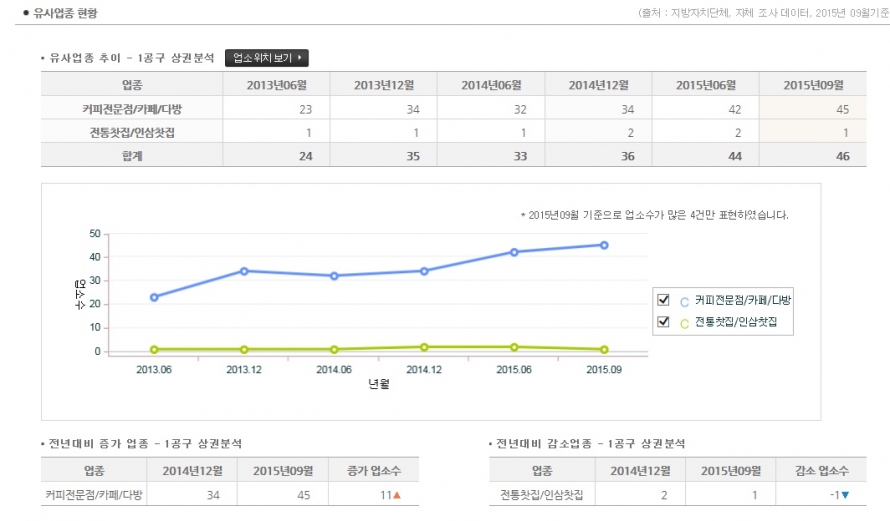Select the 2015년09월 column header in trend table

[812, 84]
